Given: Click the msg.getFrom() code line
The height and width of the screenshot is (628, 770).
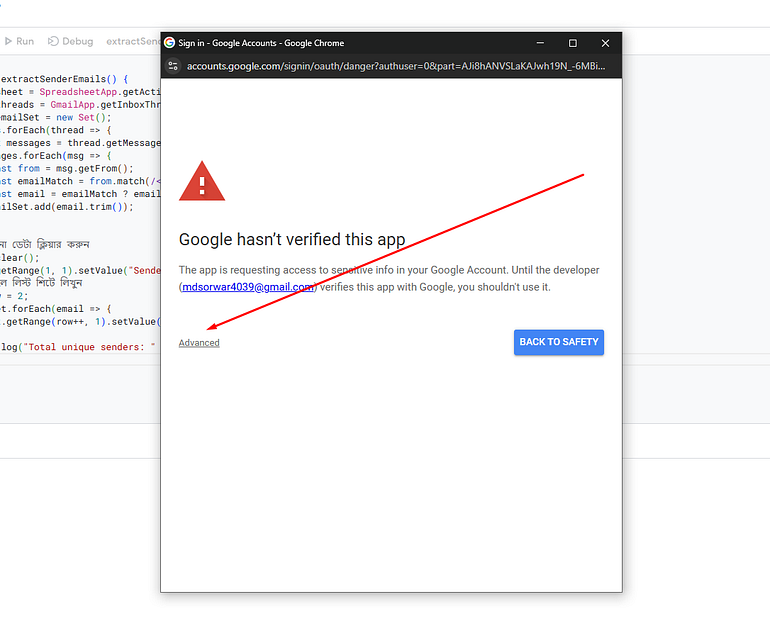Looking at the screenshot, I should tap(67, 168).
